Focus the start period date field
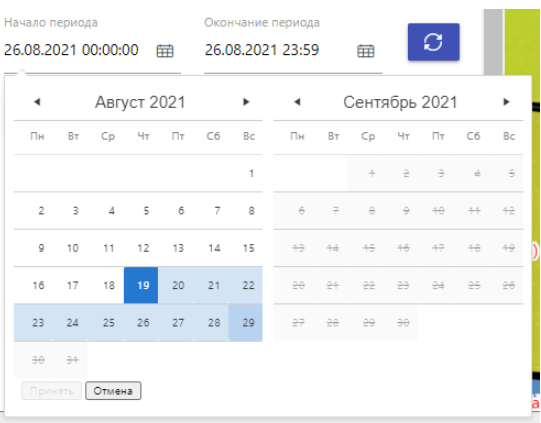 click(x=71, y=50)
